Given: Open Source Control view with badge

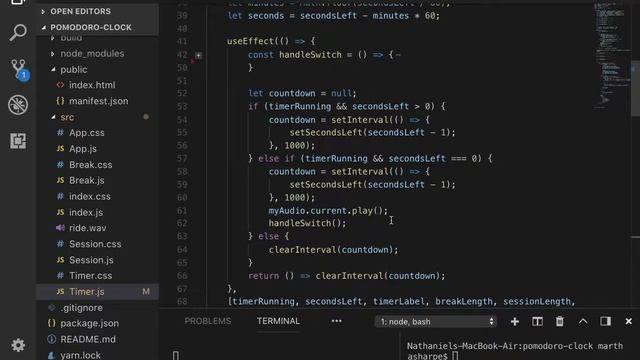Looking at the screenshot, I should tap(19, 69).
